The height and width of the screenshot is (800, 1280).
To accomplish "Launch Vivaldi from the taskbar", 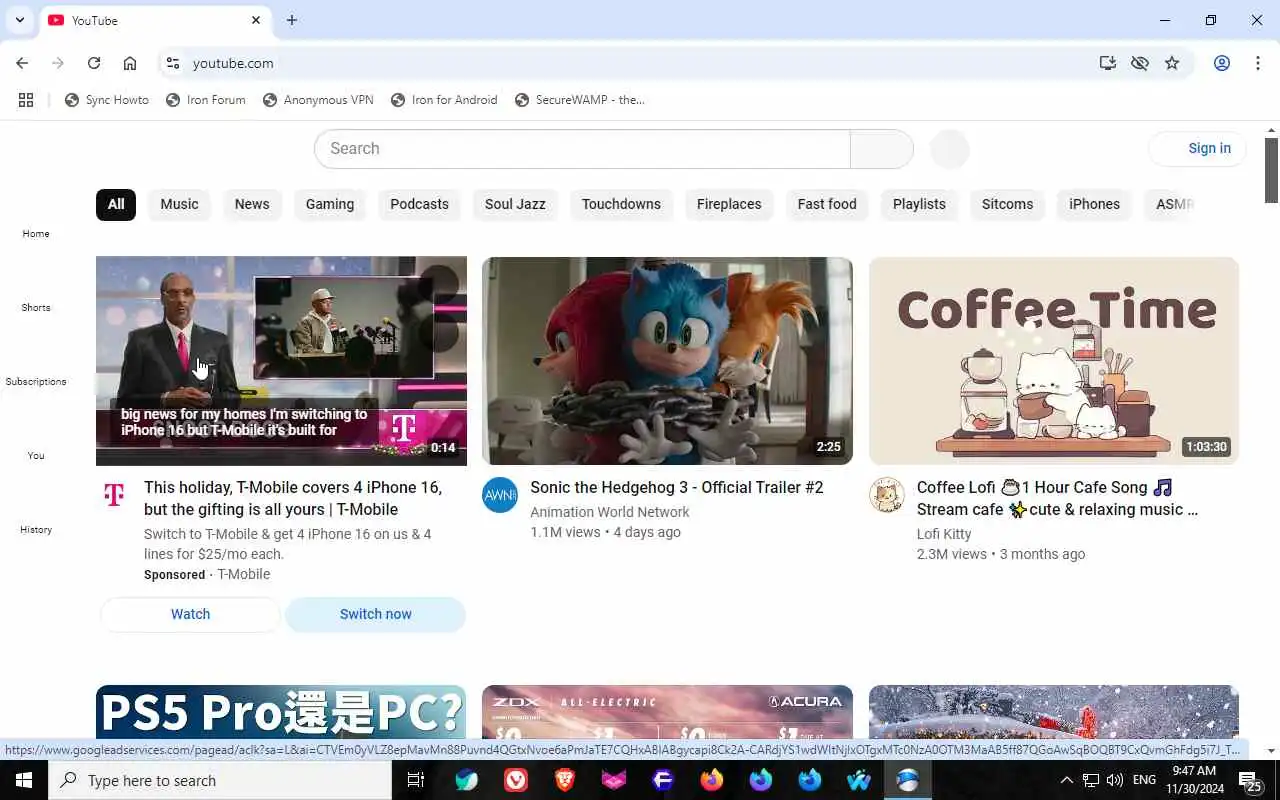I will coord(516,780).
